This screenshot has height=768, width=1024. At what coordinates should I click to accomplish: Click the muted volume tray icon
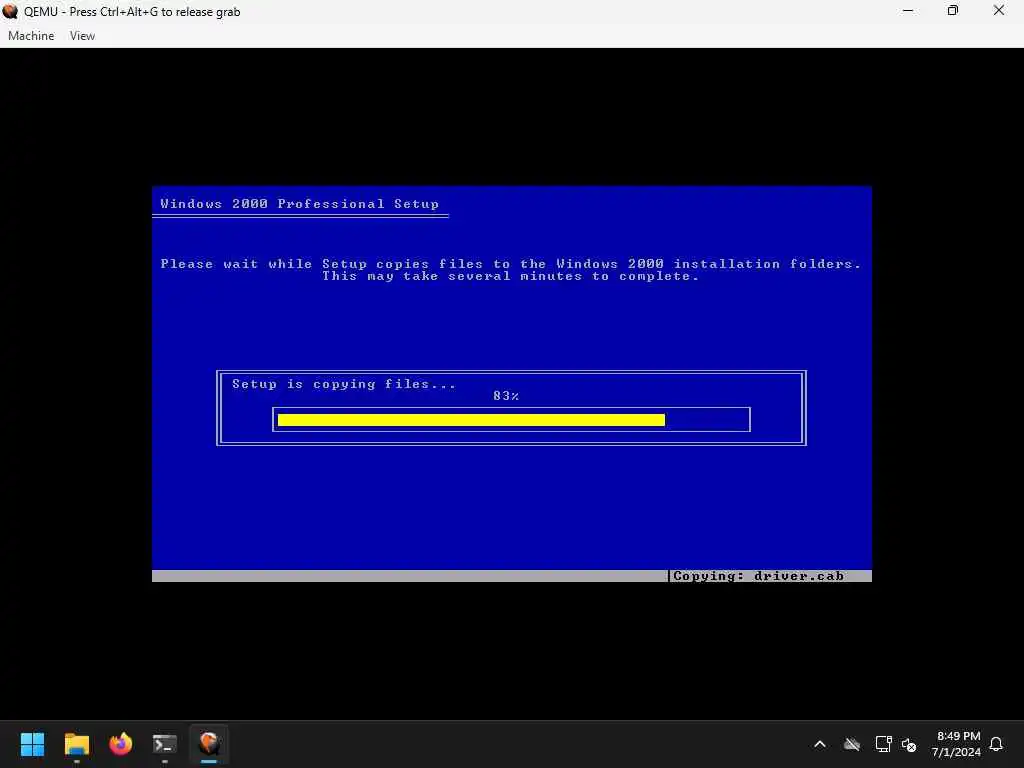coord(908,744)
